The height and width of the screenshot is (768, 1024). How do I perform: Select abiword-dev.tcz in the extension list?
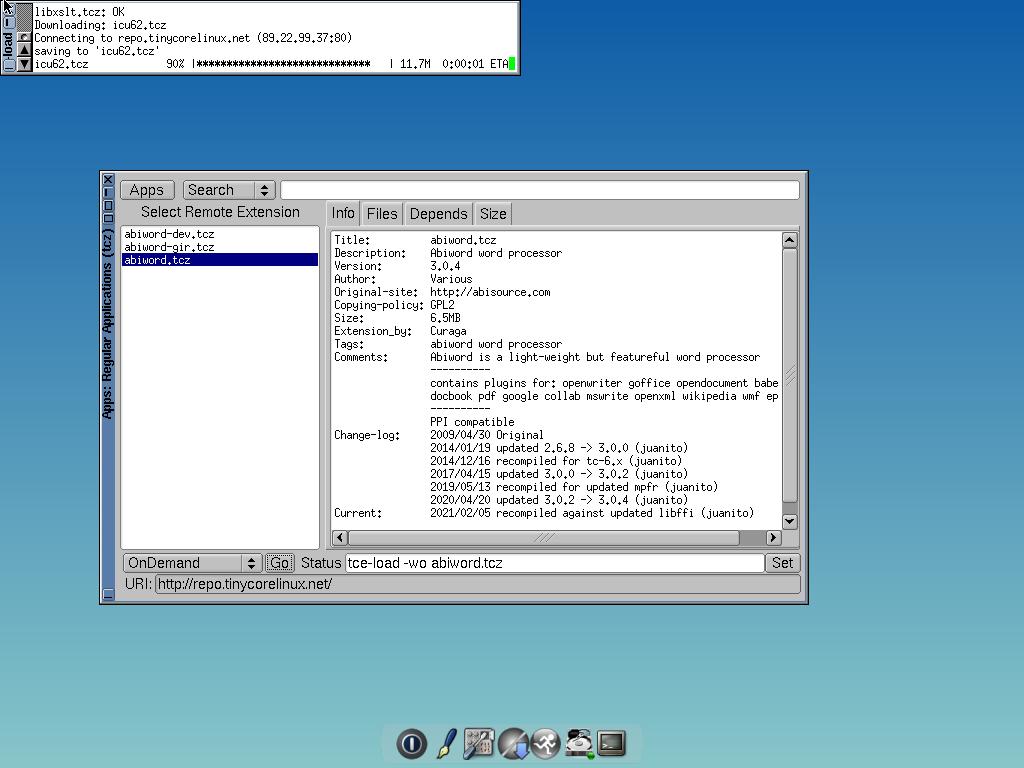(219, 234)
